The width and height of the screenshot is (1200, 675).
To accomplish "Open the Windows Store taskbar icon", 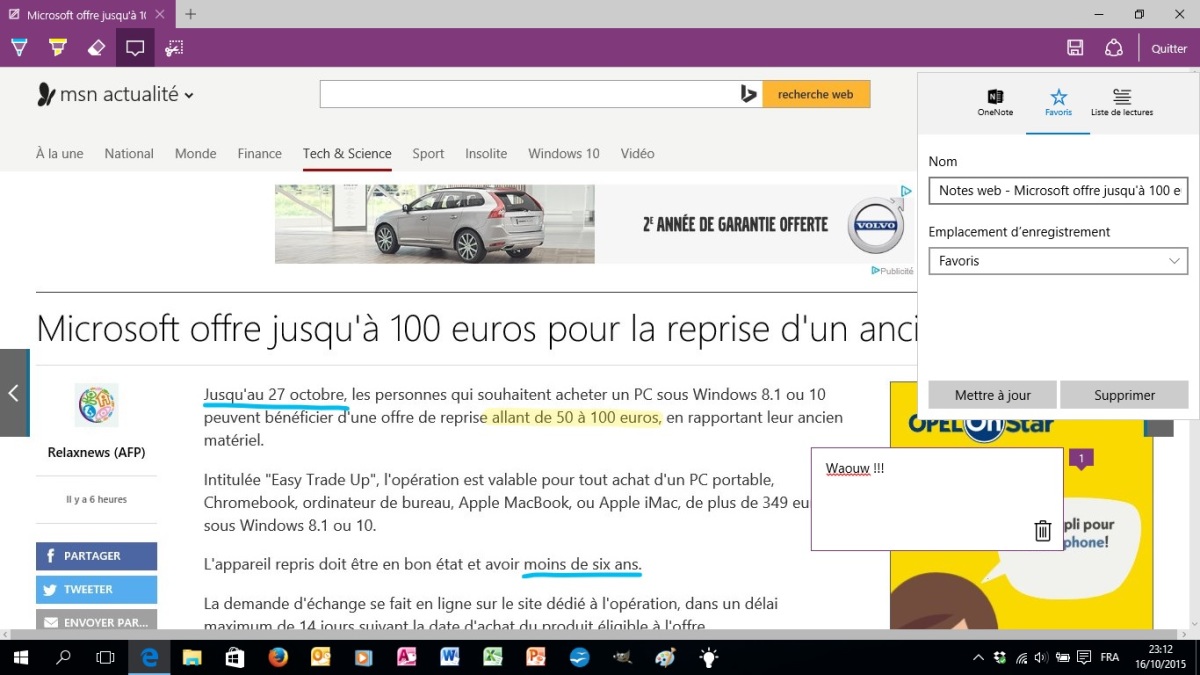I will 235,657.
